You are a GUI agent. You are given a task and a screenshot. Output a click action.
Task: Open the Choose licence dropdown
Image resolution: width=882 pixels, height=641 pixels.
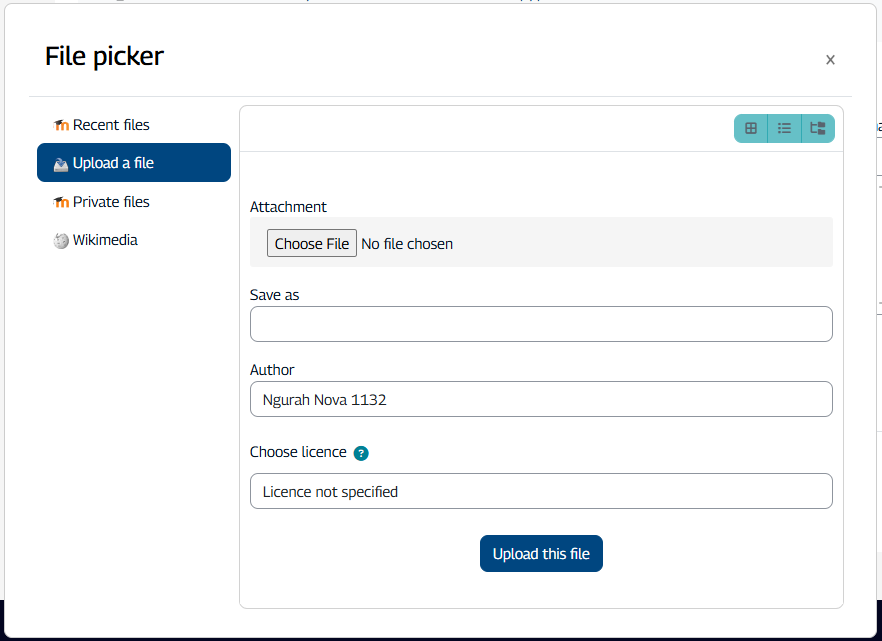(541, 491)
